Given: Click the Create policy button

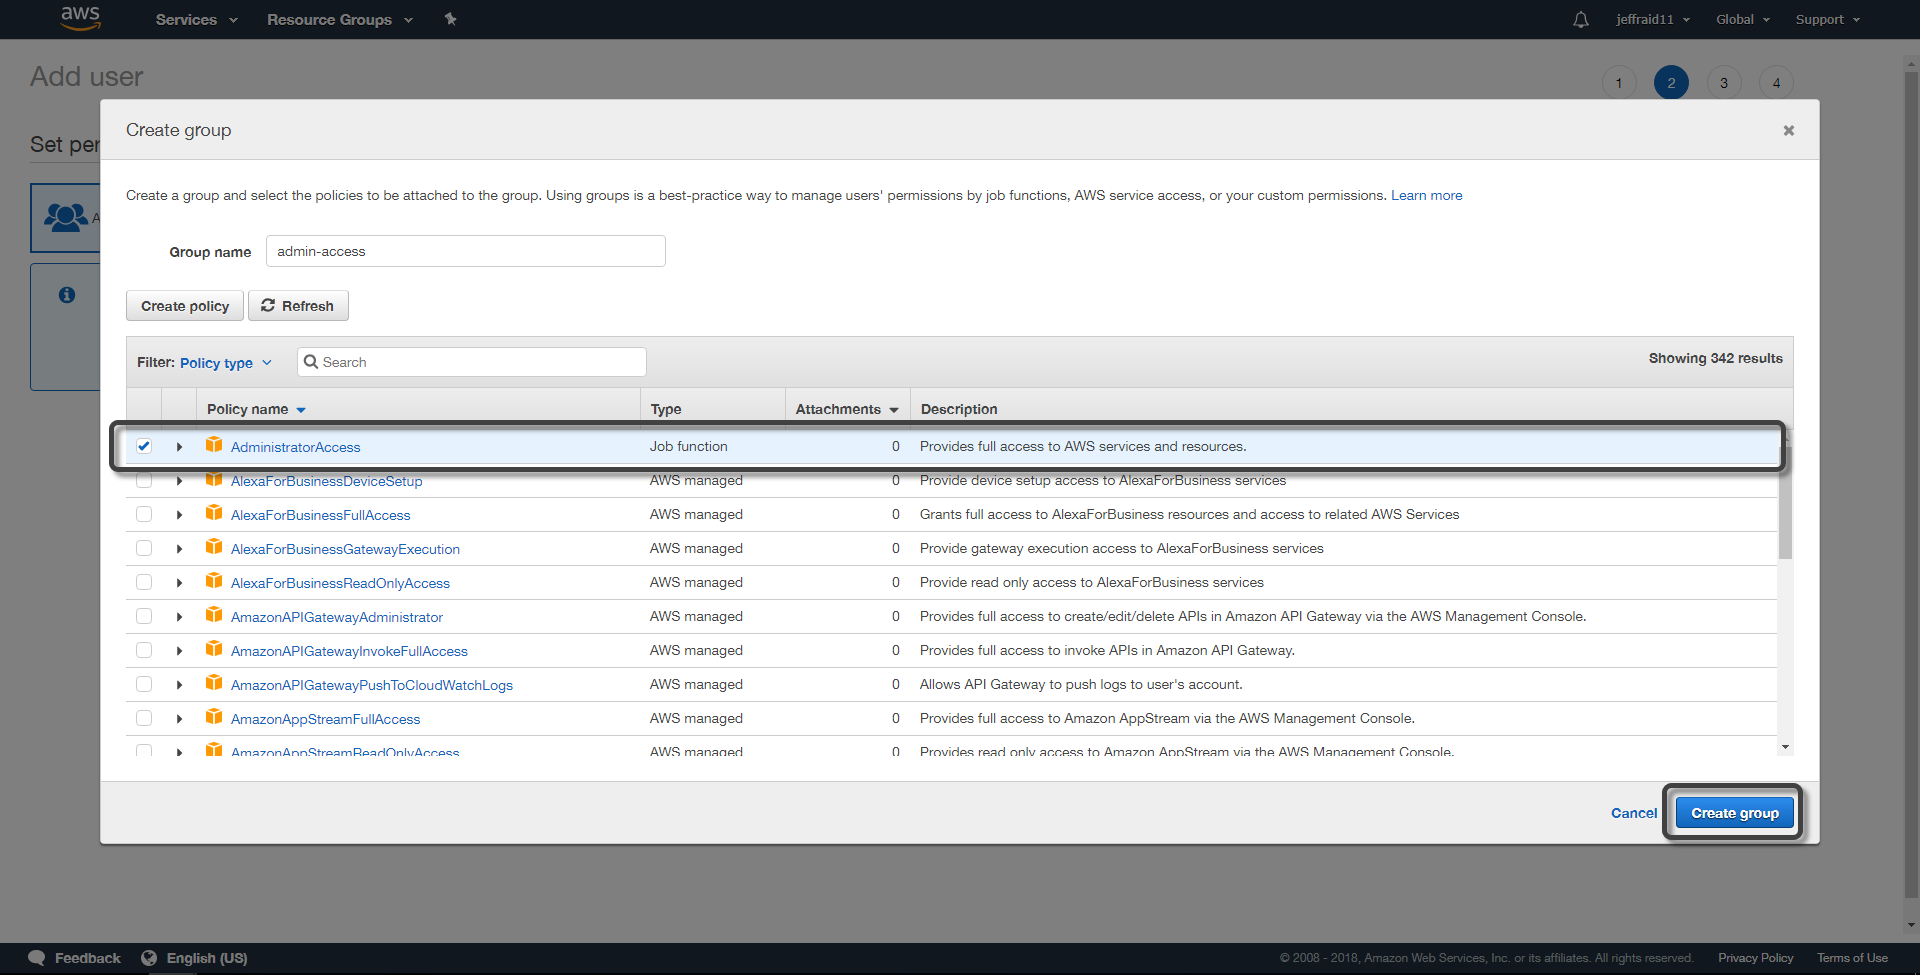Looking at the screenshot, I should [x=185, y=306].
